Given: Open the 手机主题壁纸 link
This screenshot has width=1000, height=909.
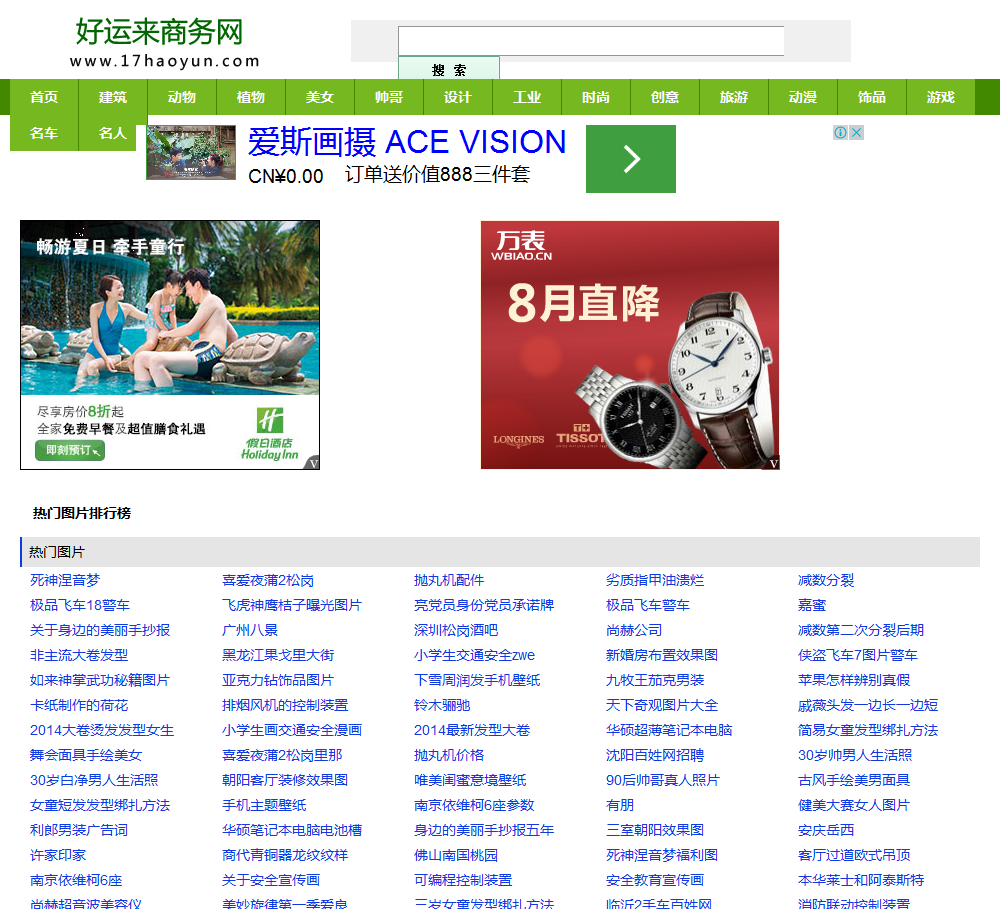Looking at the screenshot, I should click(x=264, y=806).
